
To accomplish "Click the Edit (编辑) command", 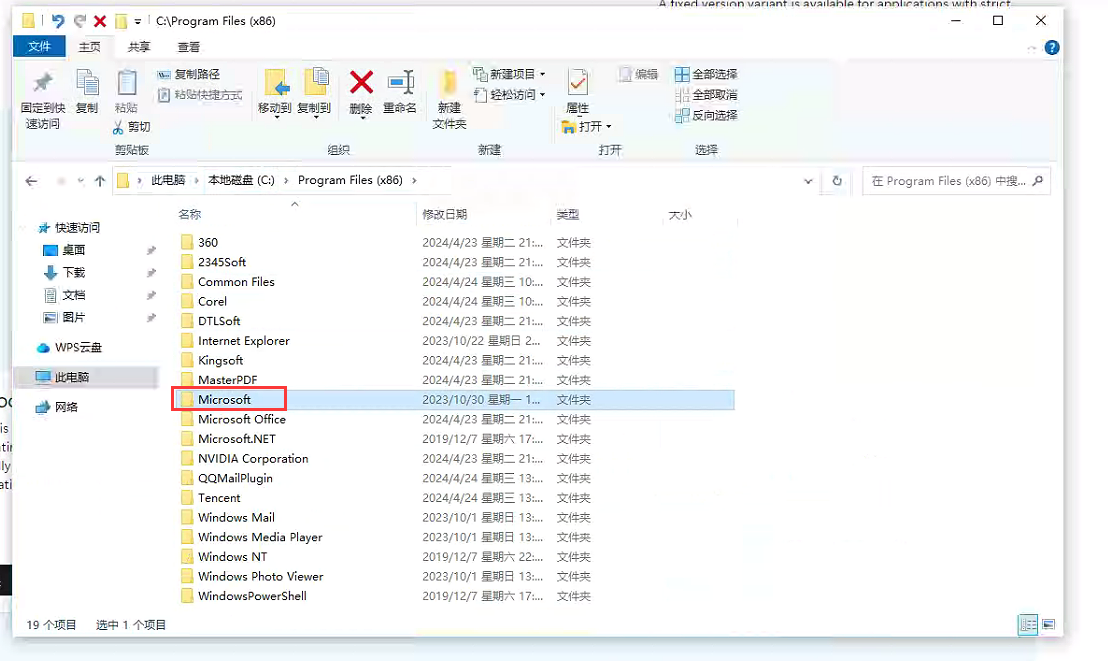I will (638, 74).
